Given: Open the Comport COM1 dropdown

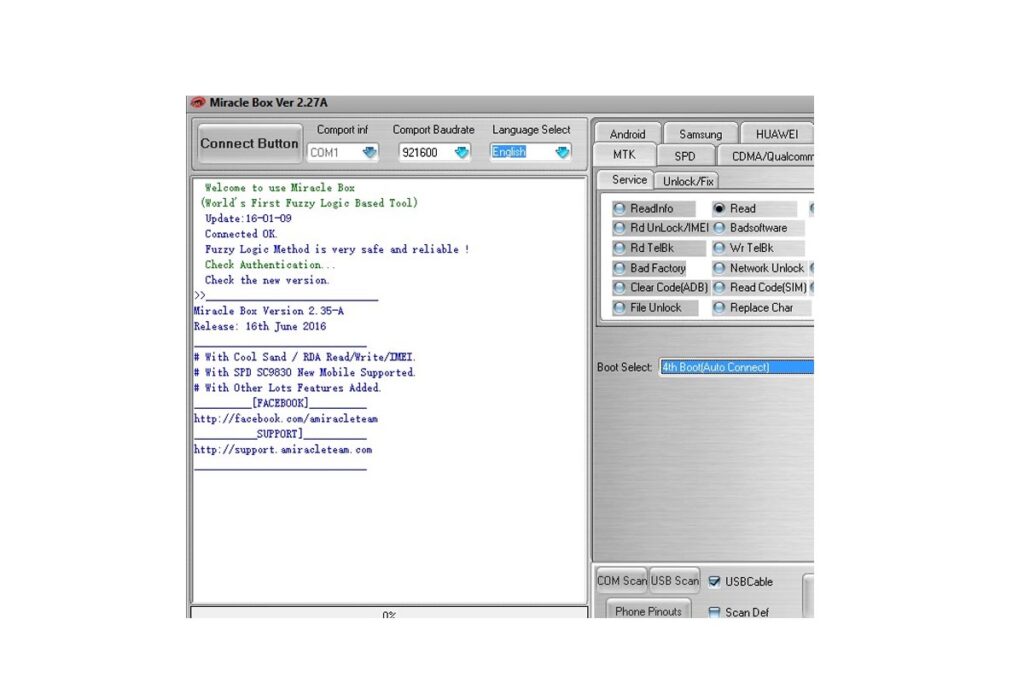Looking at the screenshot, I should click(x=371, y=151).
